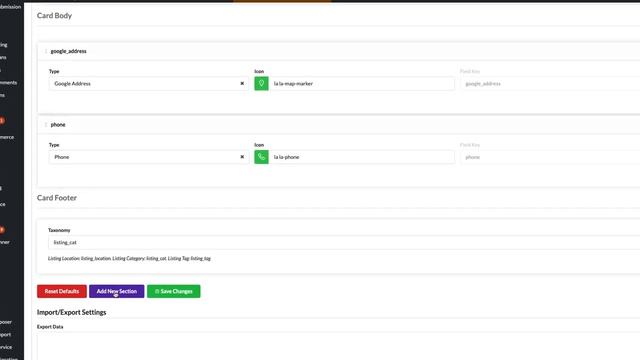The height and width of the screenshot is (360, 640).
Task: Collapse the google_address section header
Action: coord(339,51)
